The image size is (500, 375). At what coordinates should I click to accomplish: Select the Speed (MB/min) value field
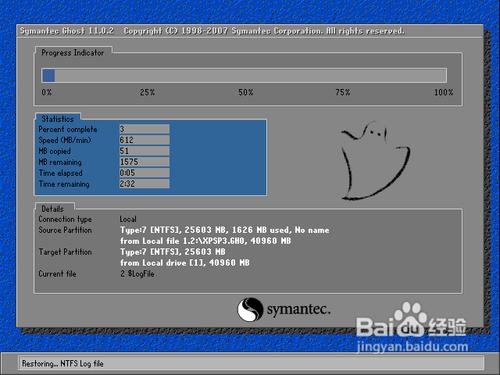[x=144, y=140]
